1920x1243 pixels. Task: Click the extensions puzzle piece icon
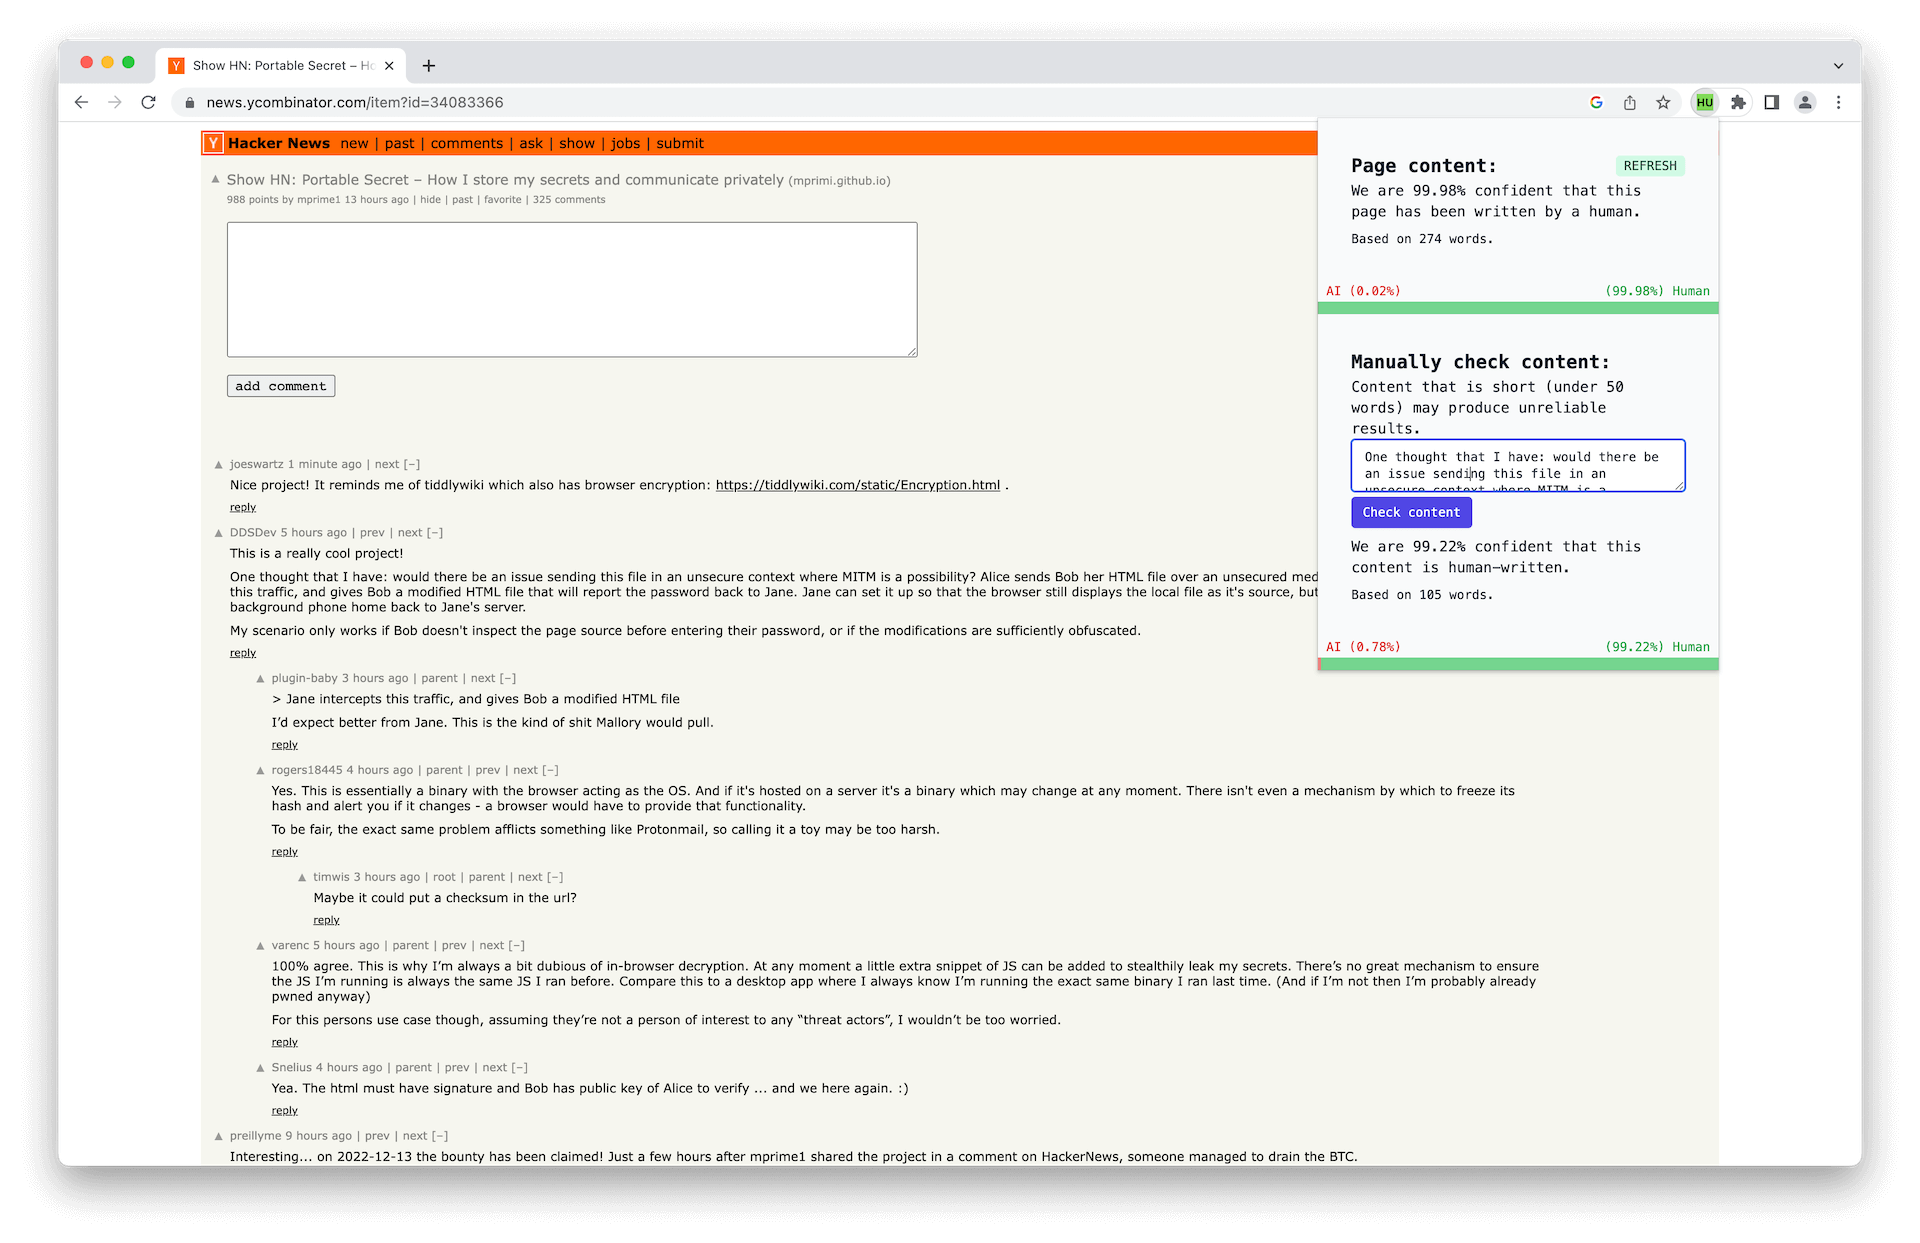pos(1737,102)
